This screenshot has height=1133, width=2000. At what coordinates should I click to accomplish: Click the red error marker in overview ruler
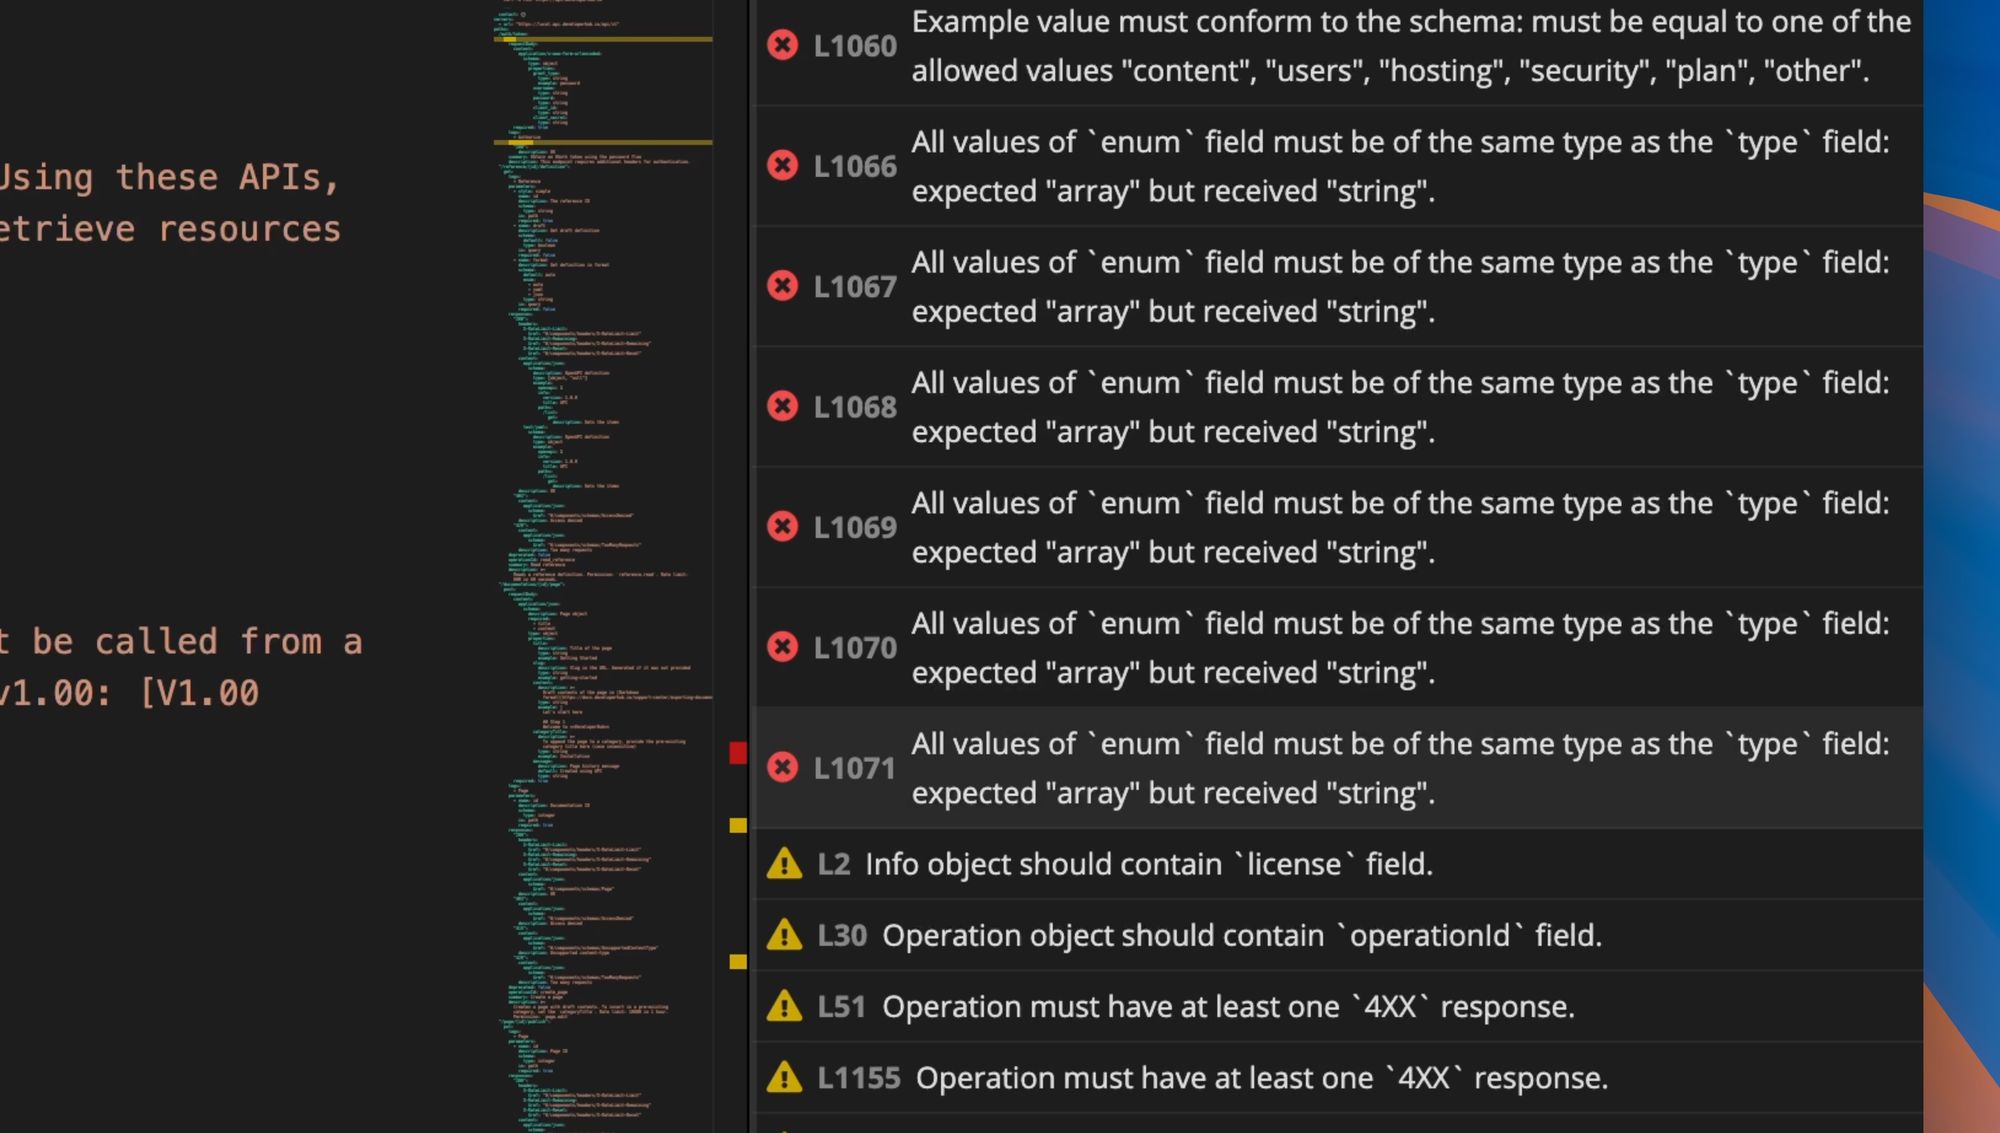tap(738, 753)
